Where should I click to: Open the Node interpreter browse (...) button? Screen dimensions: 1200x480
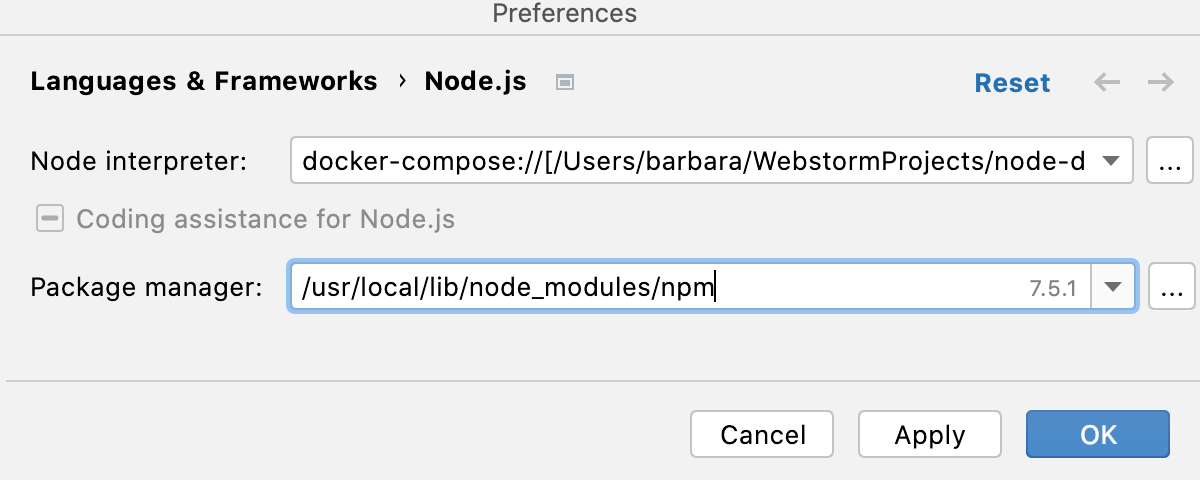(x=1170, y=161)
